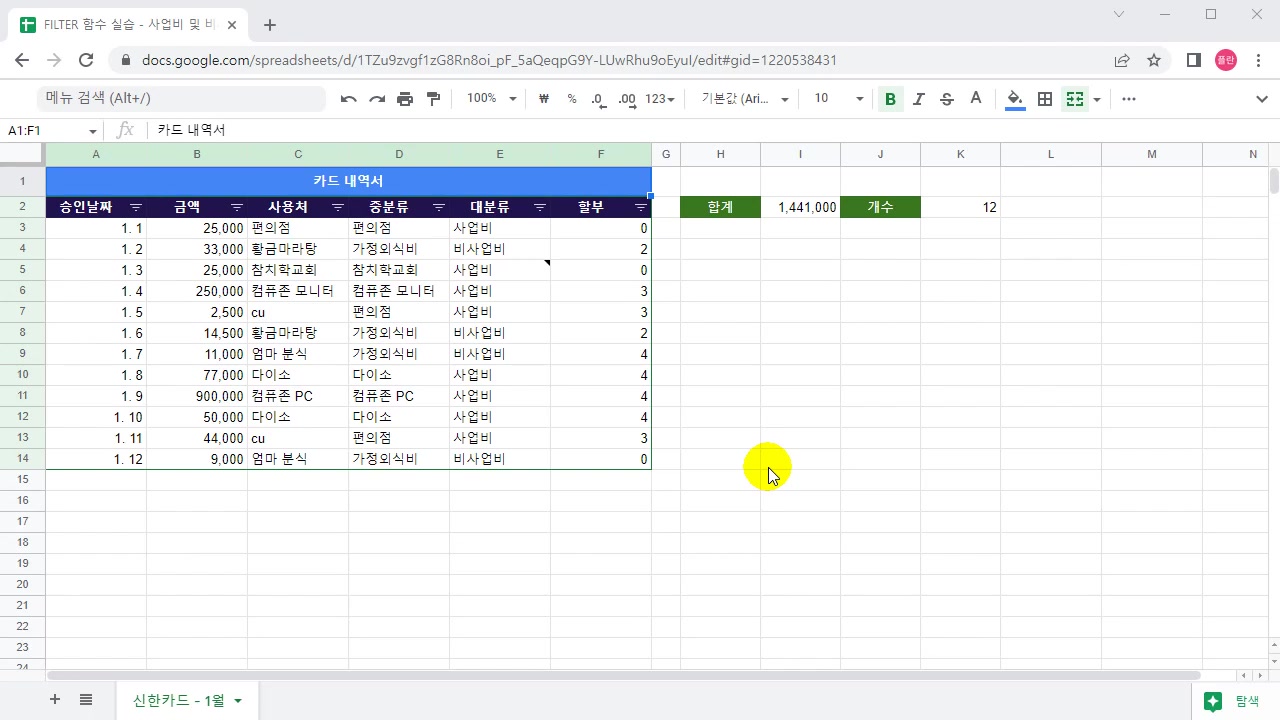Open the all sheets list menu

point(86,699)
